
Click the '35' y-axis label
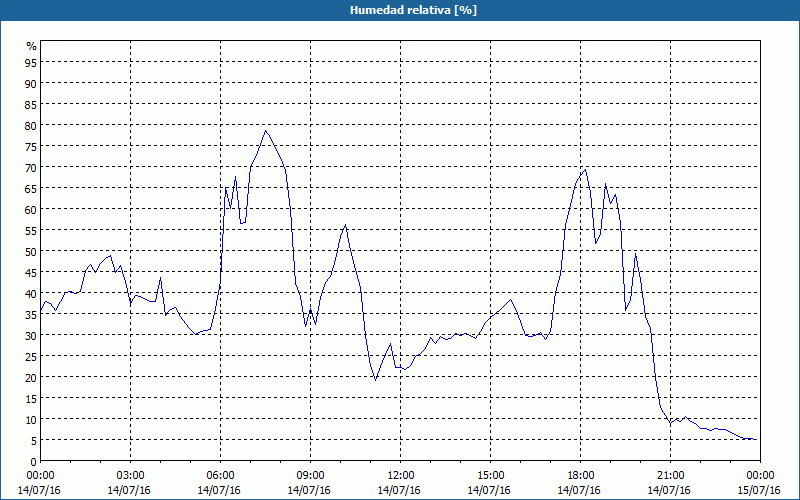pos(31,314)
